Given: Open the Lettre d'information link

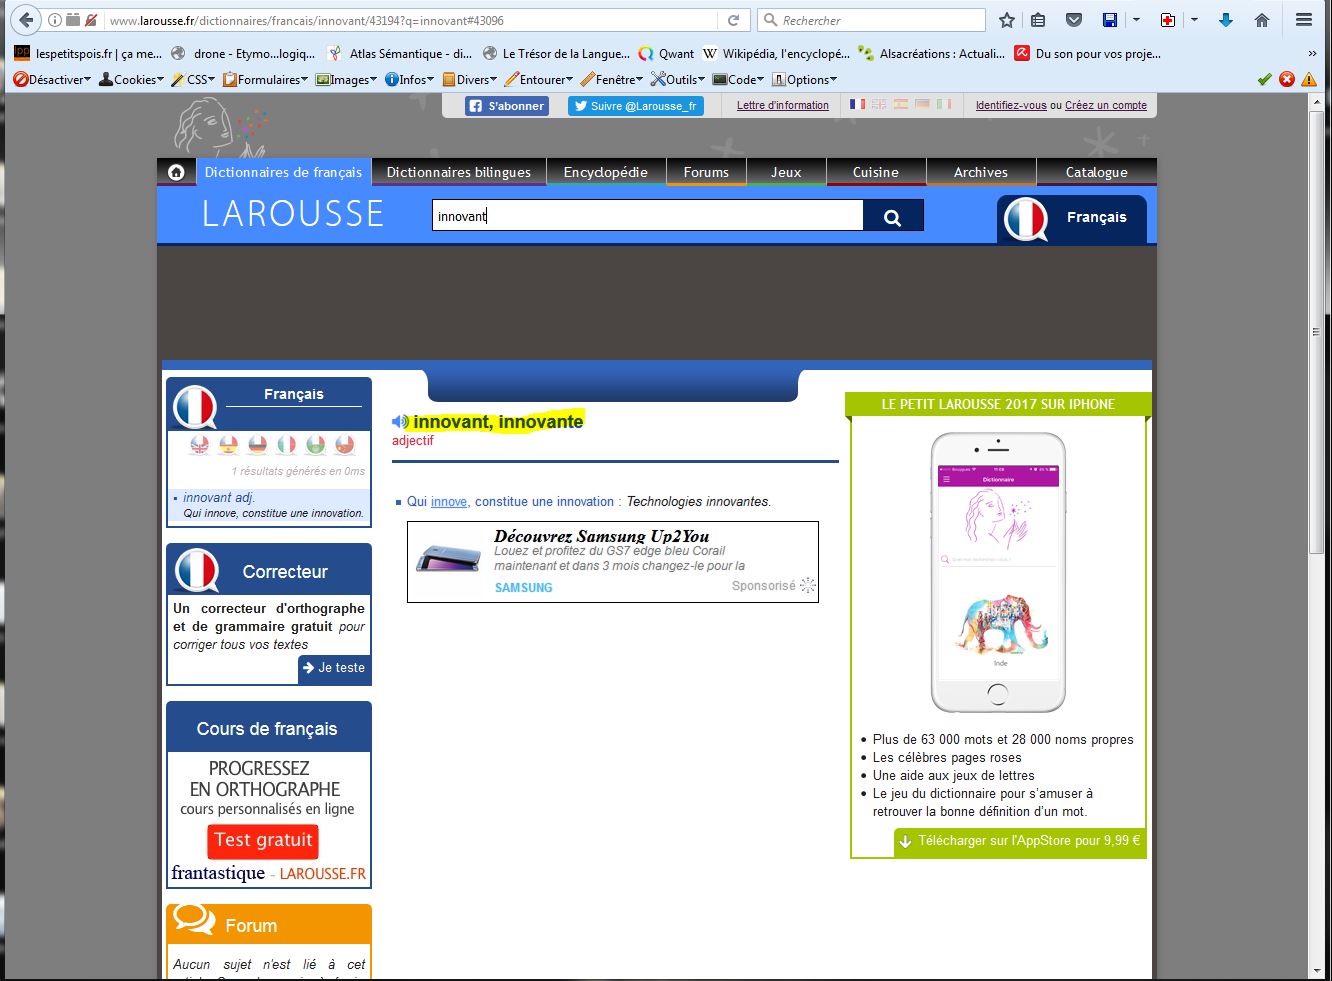Looking at the screenshot, I should (783, 105).
